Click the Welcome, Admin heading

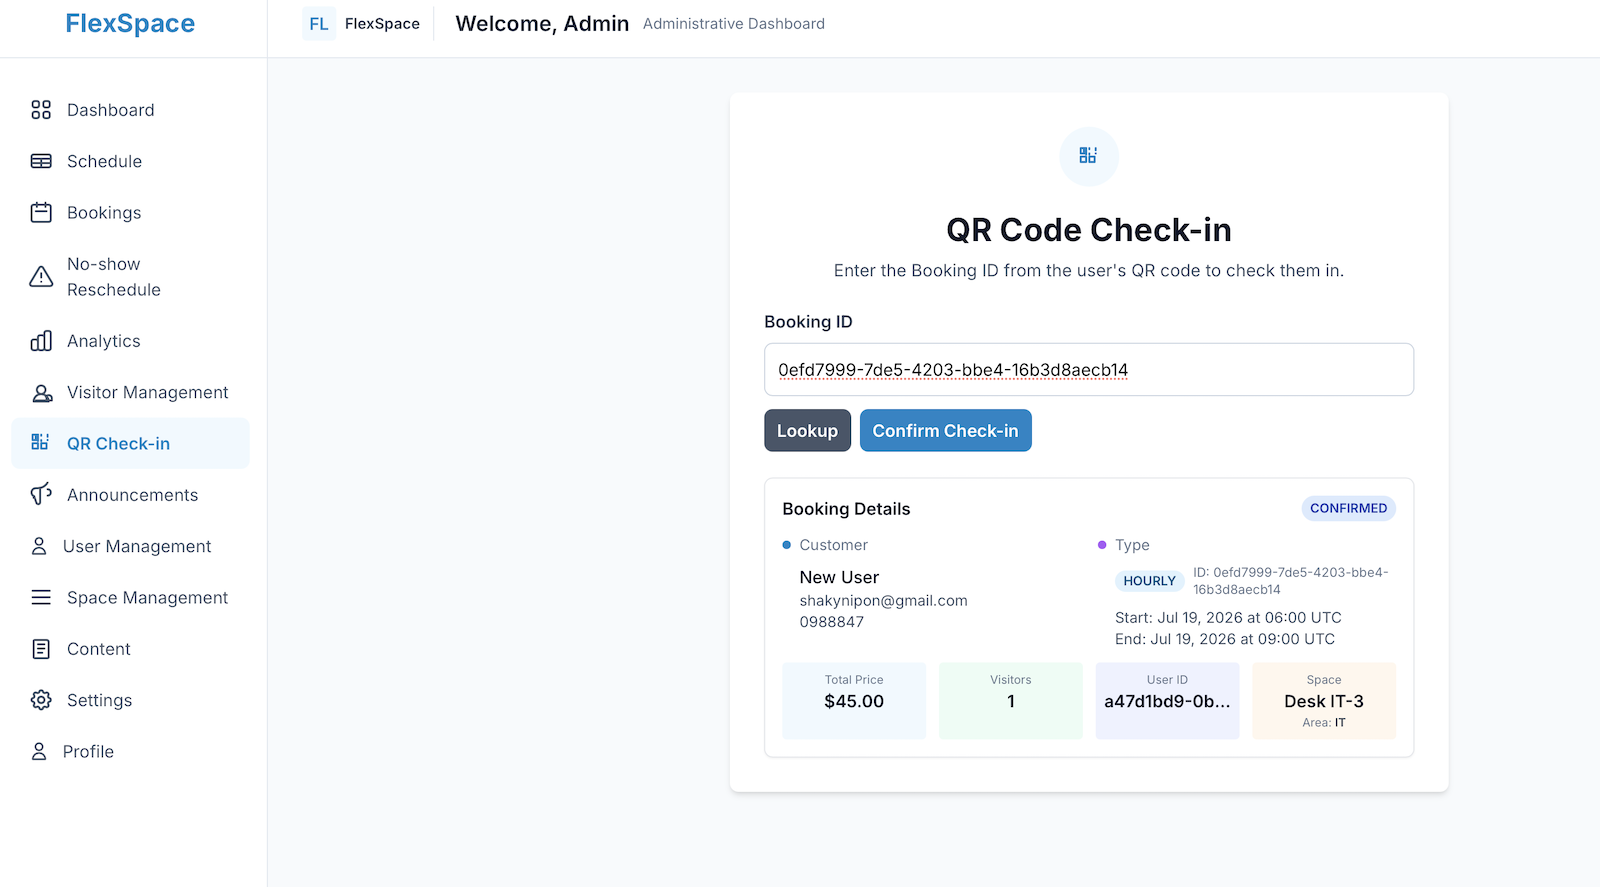[x=542, y=24]
